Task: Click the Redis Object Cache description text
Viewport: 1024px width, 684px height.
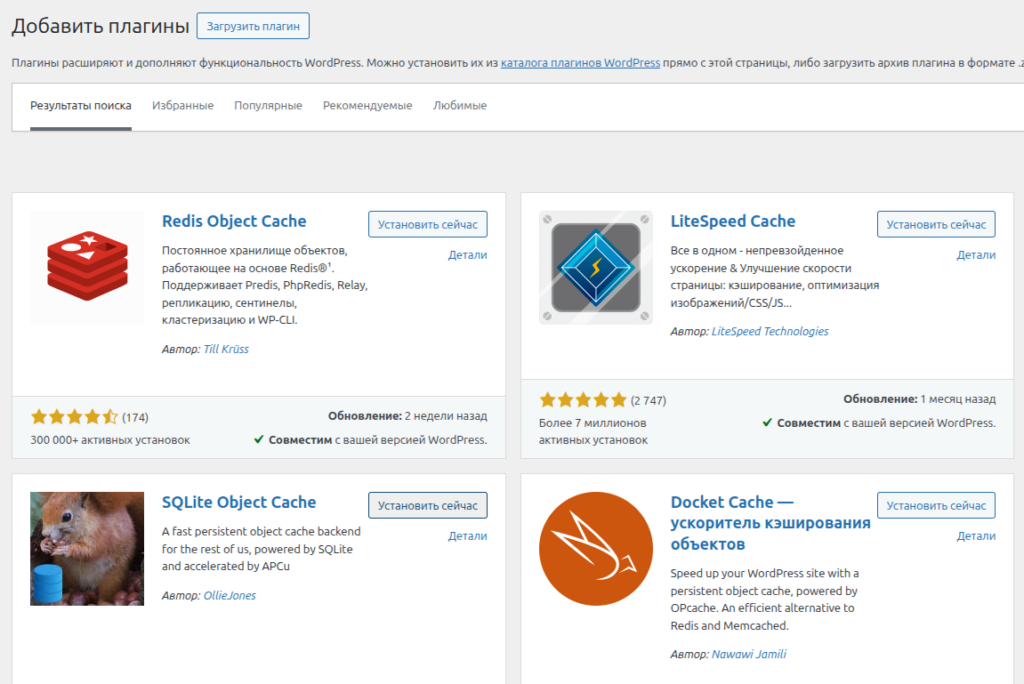Action: click(265, 285)
